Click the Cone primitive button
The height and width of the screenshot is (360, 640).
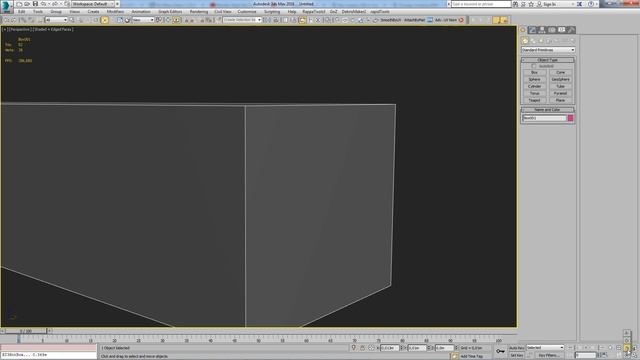560,73
